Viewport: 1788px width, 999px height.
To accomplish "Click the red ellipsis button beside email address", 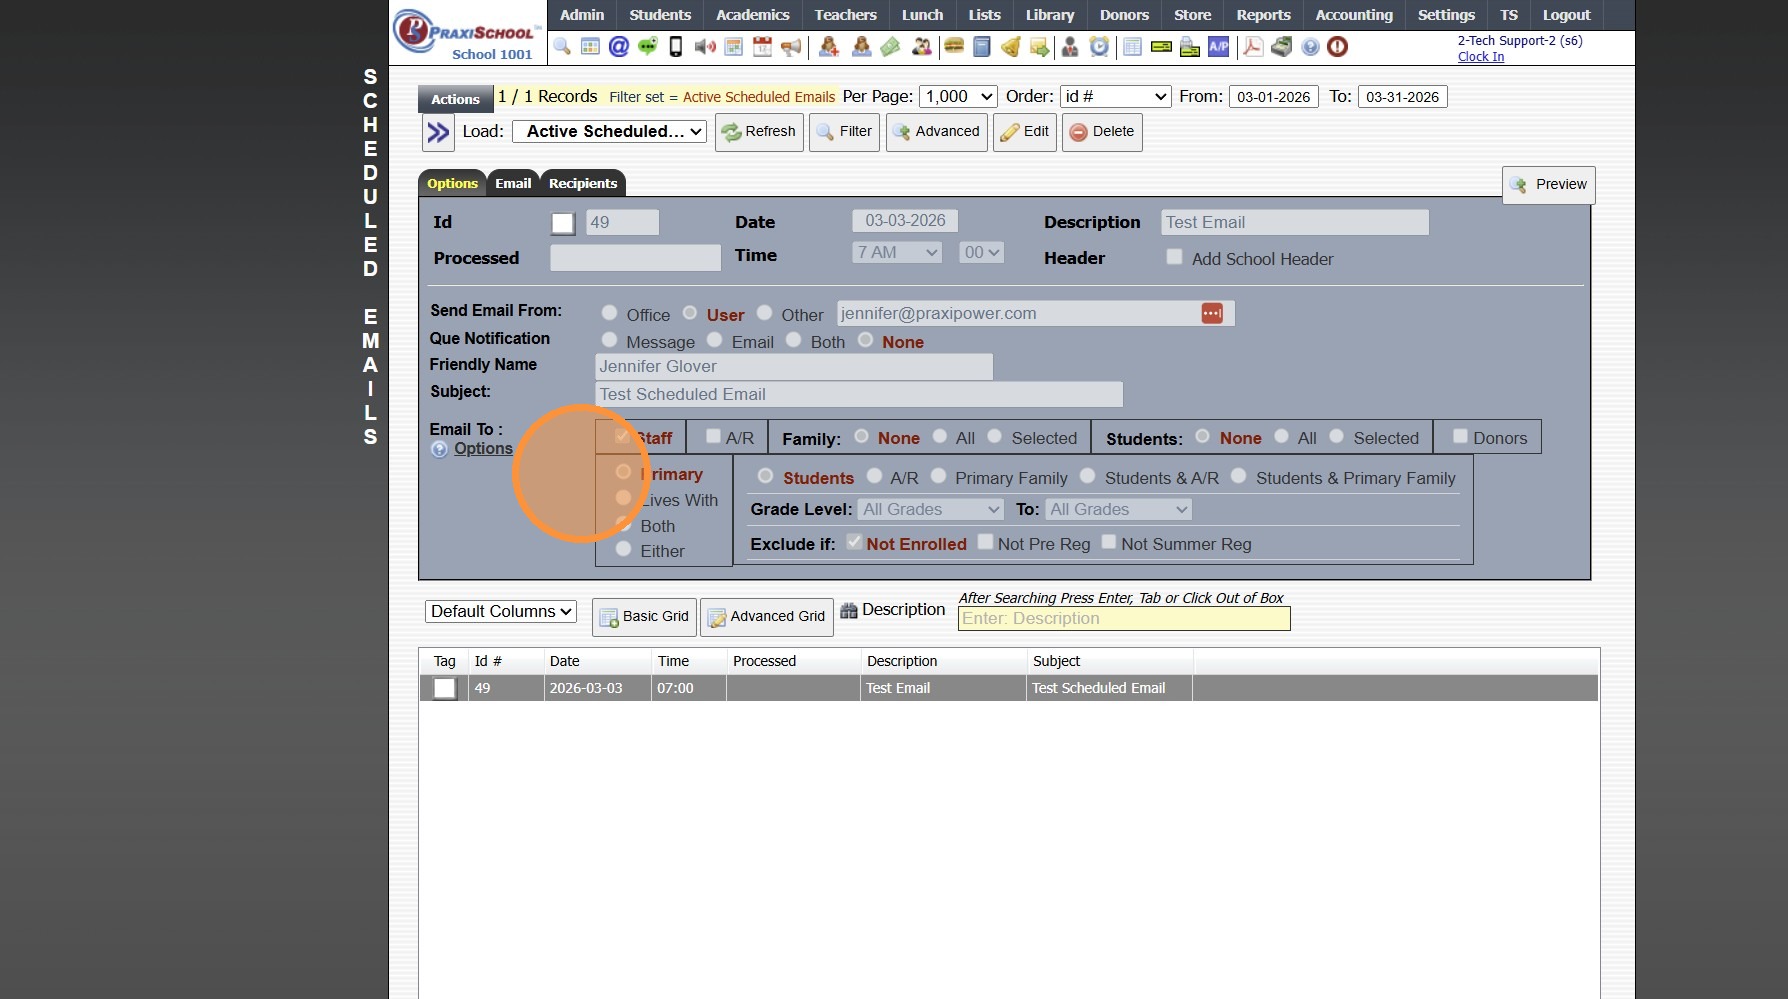I will click(1212, 314).
